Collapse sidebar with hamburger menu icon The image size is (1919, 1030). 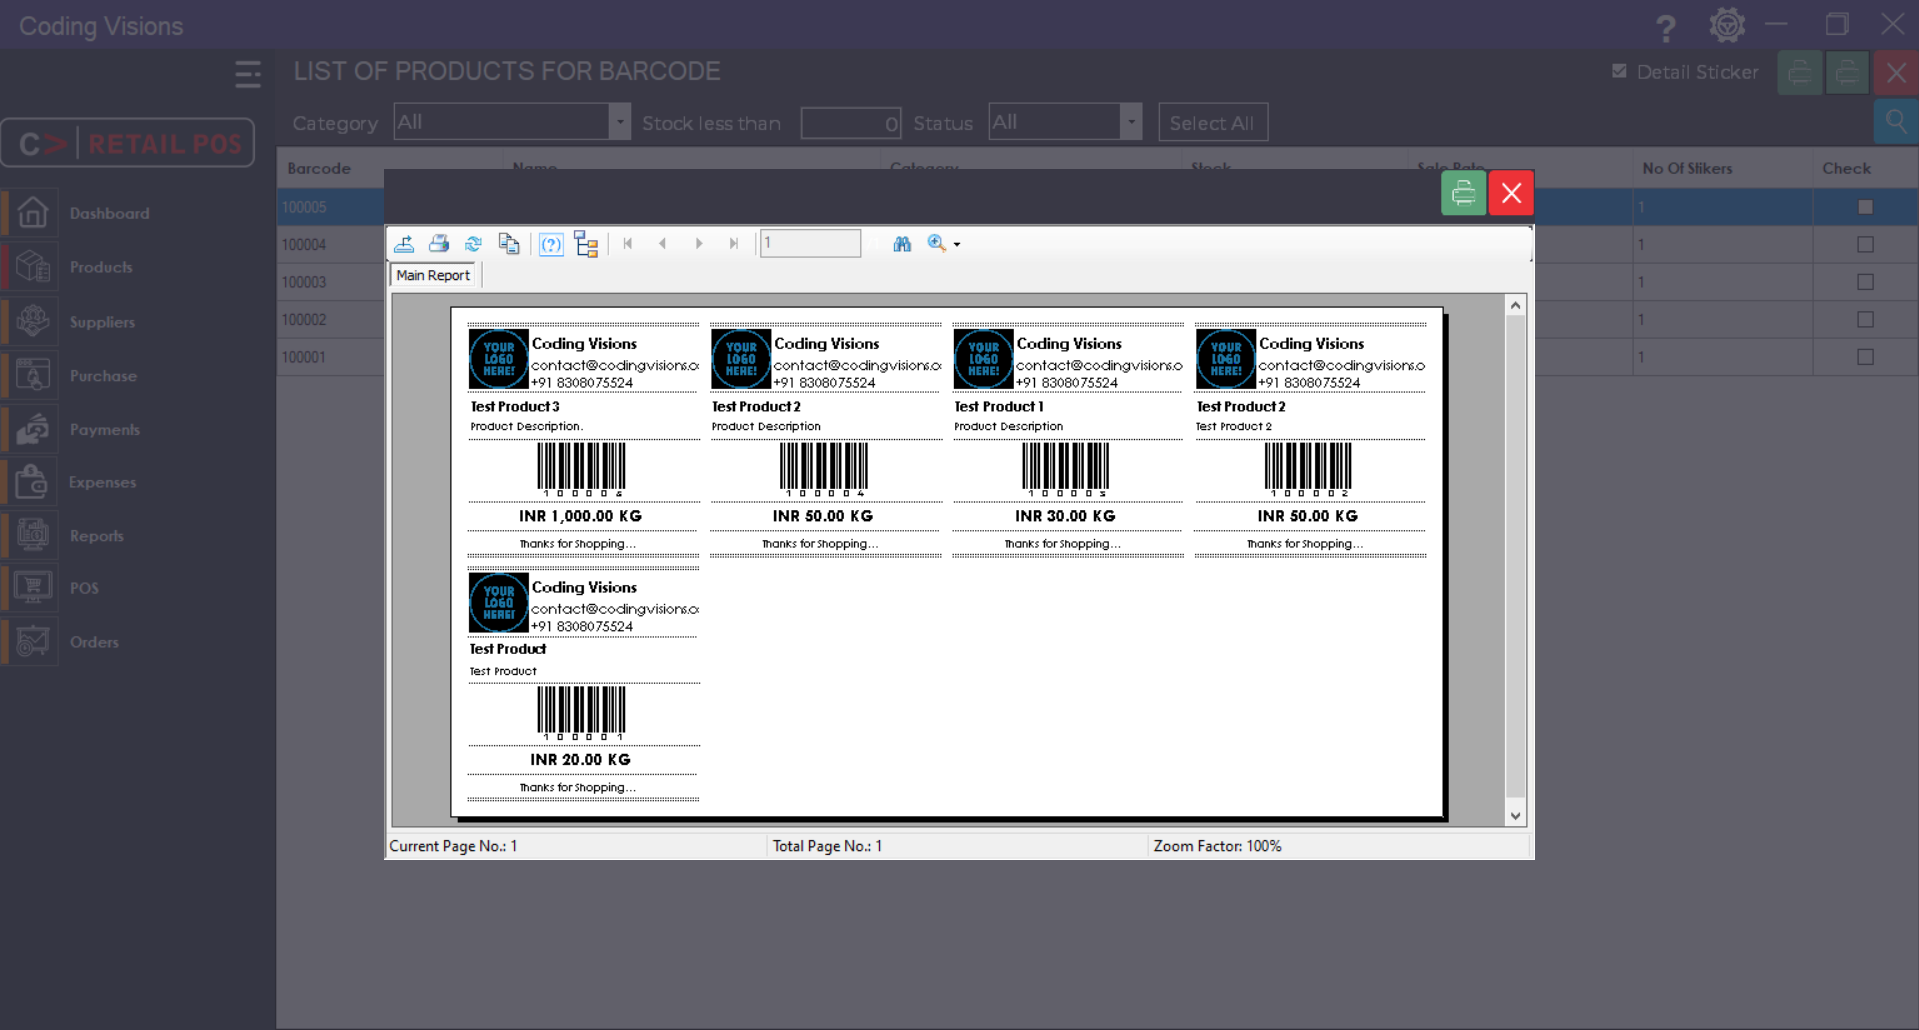click(x=248, y=74)
